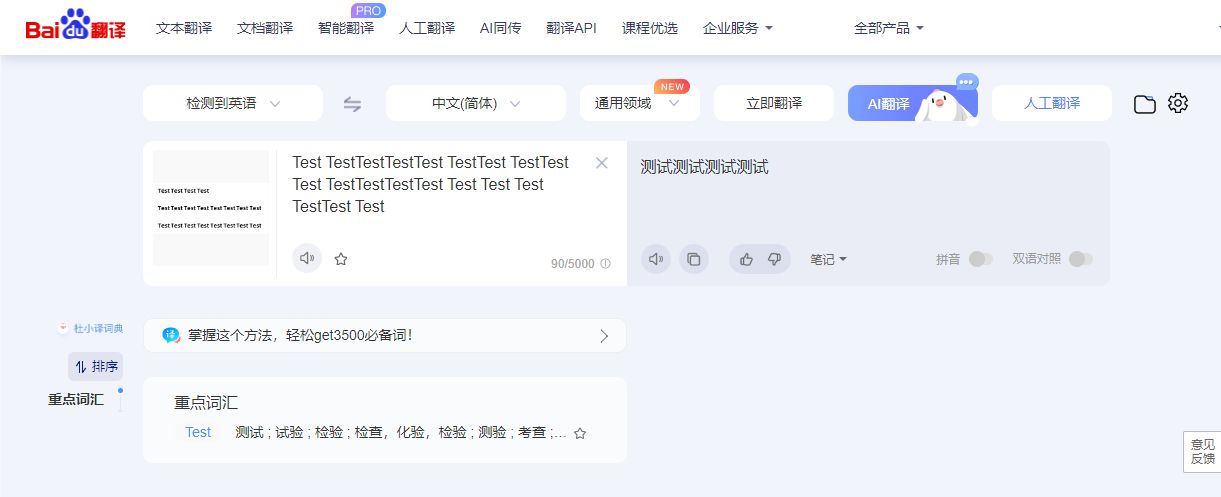The image size is (1221, 497).
Task: Expand the 笔记 dropdown
Action: [829, 259]
